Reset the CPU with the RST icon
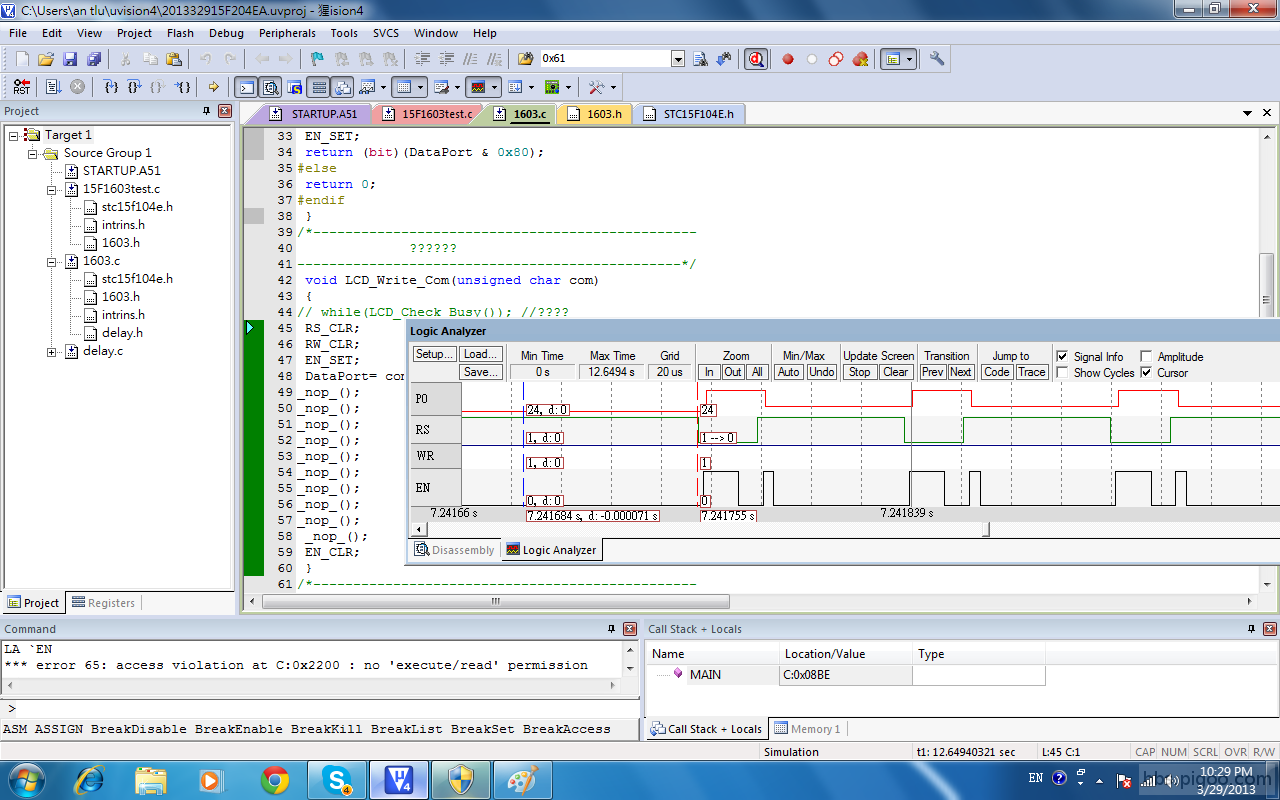The height and width of the screenshot is (800, 1280). pos(21,87)
